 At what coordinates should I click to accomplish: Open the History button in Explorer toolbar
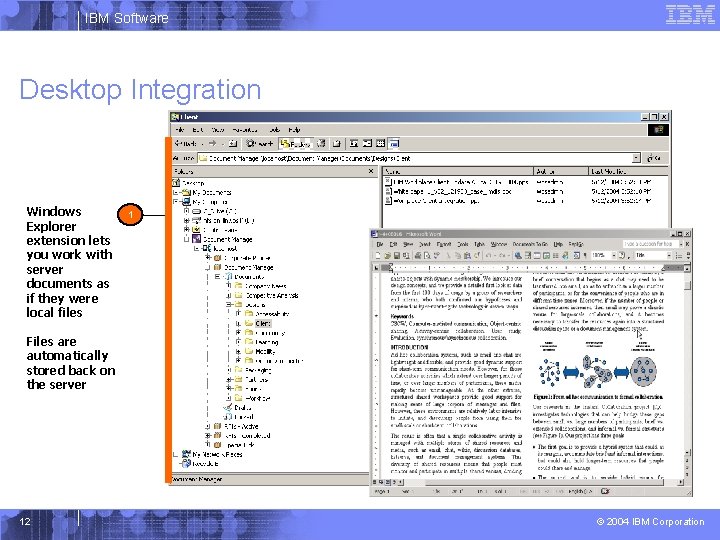click(x=321, y=144)
